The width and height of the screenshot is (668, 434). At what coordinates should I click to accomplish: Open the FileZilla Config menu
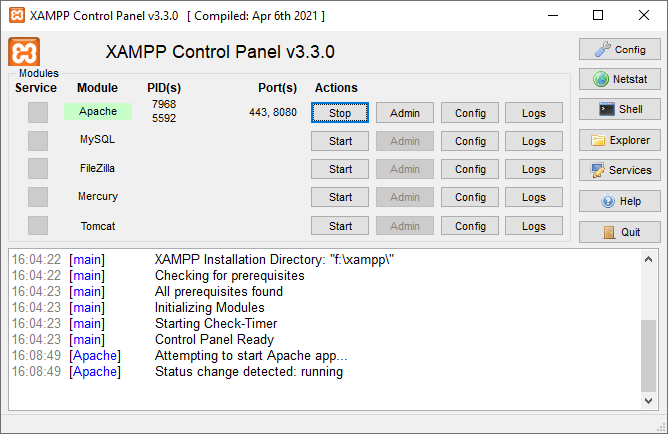470,169
